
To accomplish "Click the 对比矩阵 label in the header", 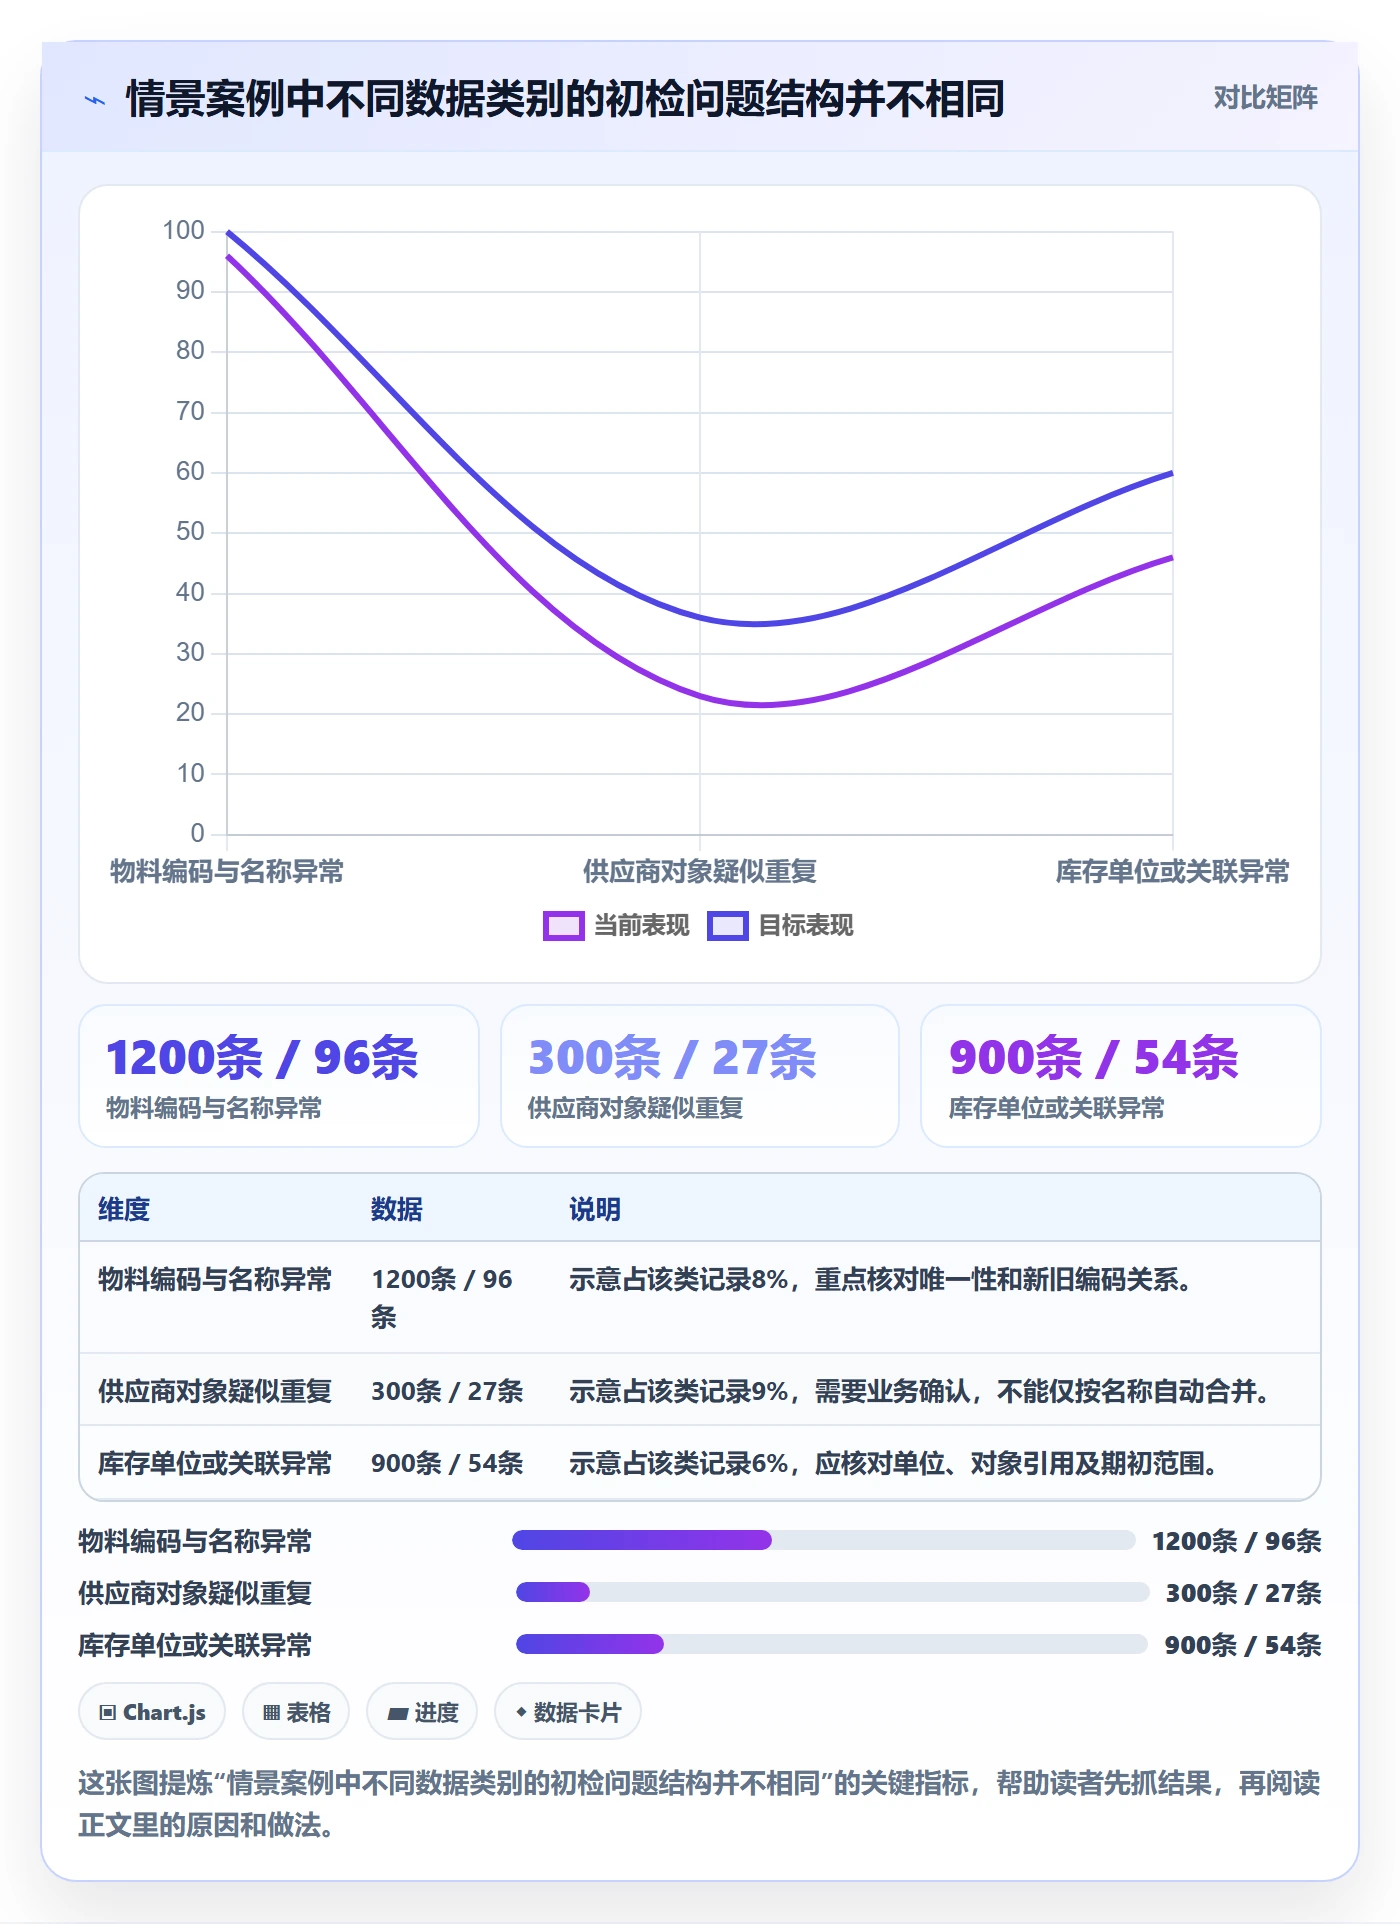I will click(x=1265, y=97).
